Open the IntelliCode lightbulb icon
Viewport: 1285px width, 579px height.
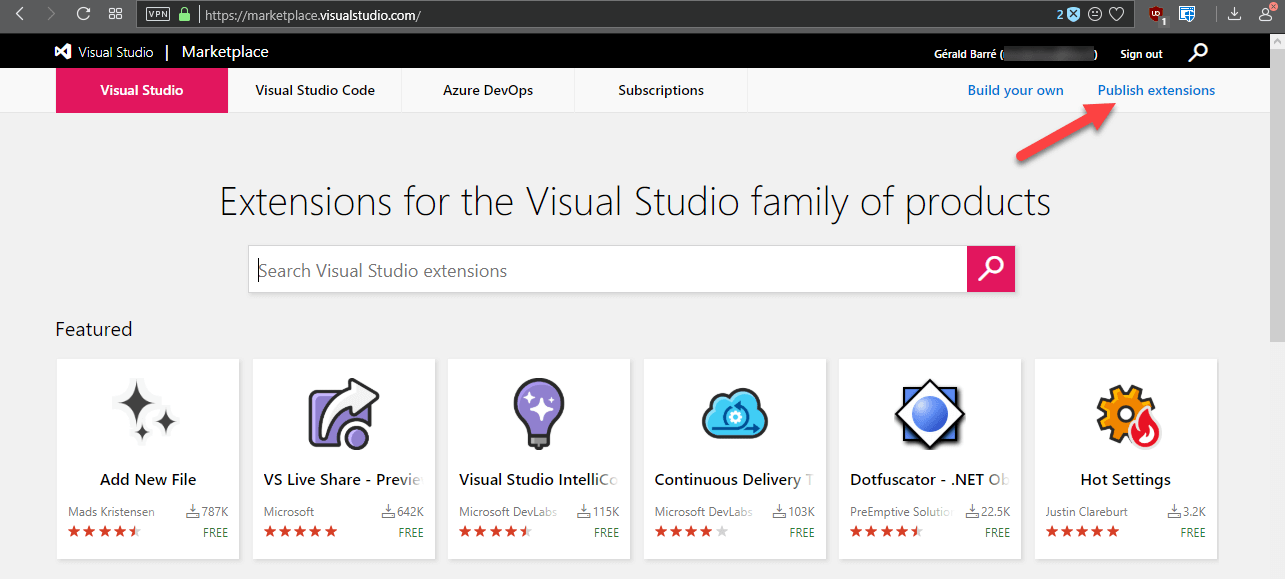tap(539, 412)
